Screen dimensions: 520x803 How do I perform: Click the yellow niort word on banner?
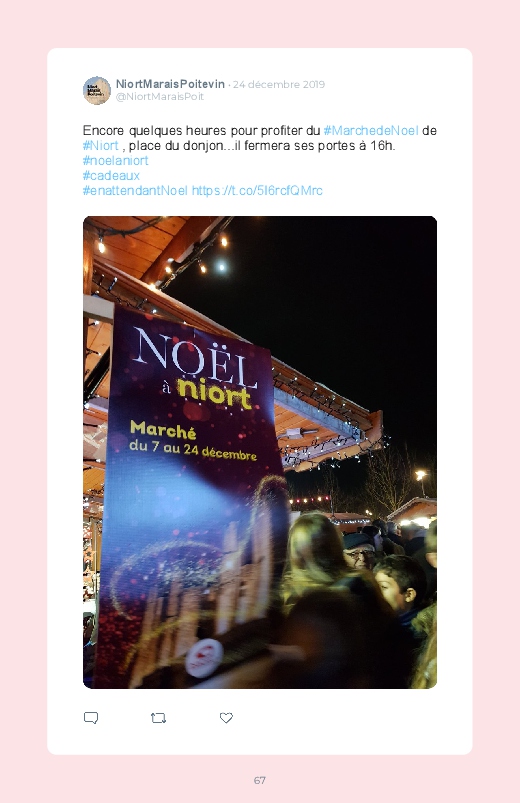click(214, 394)
